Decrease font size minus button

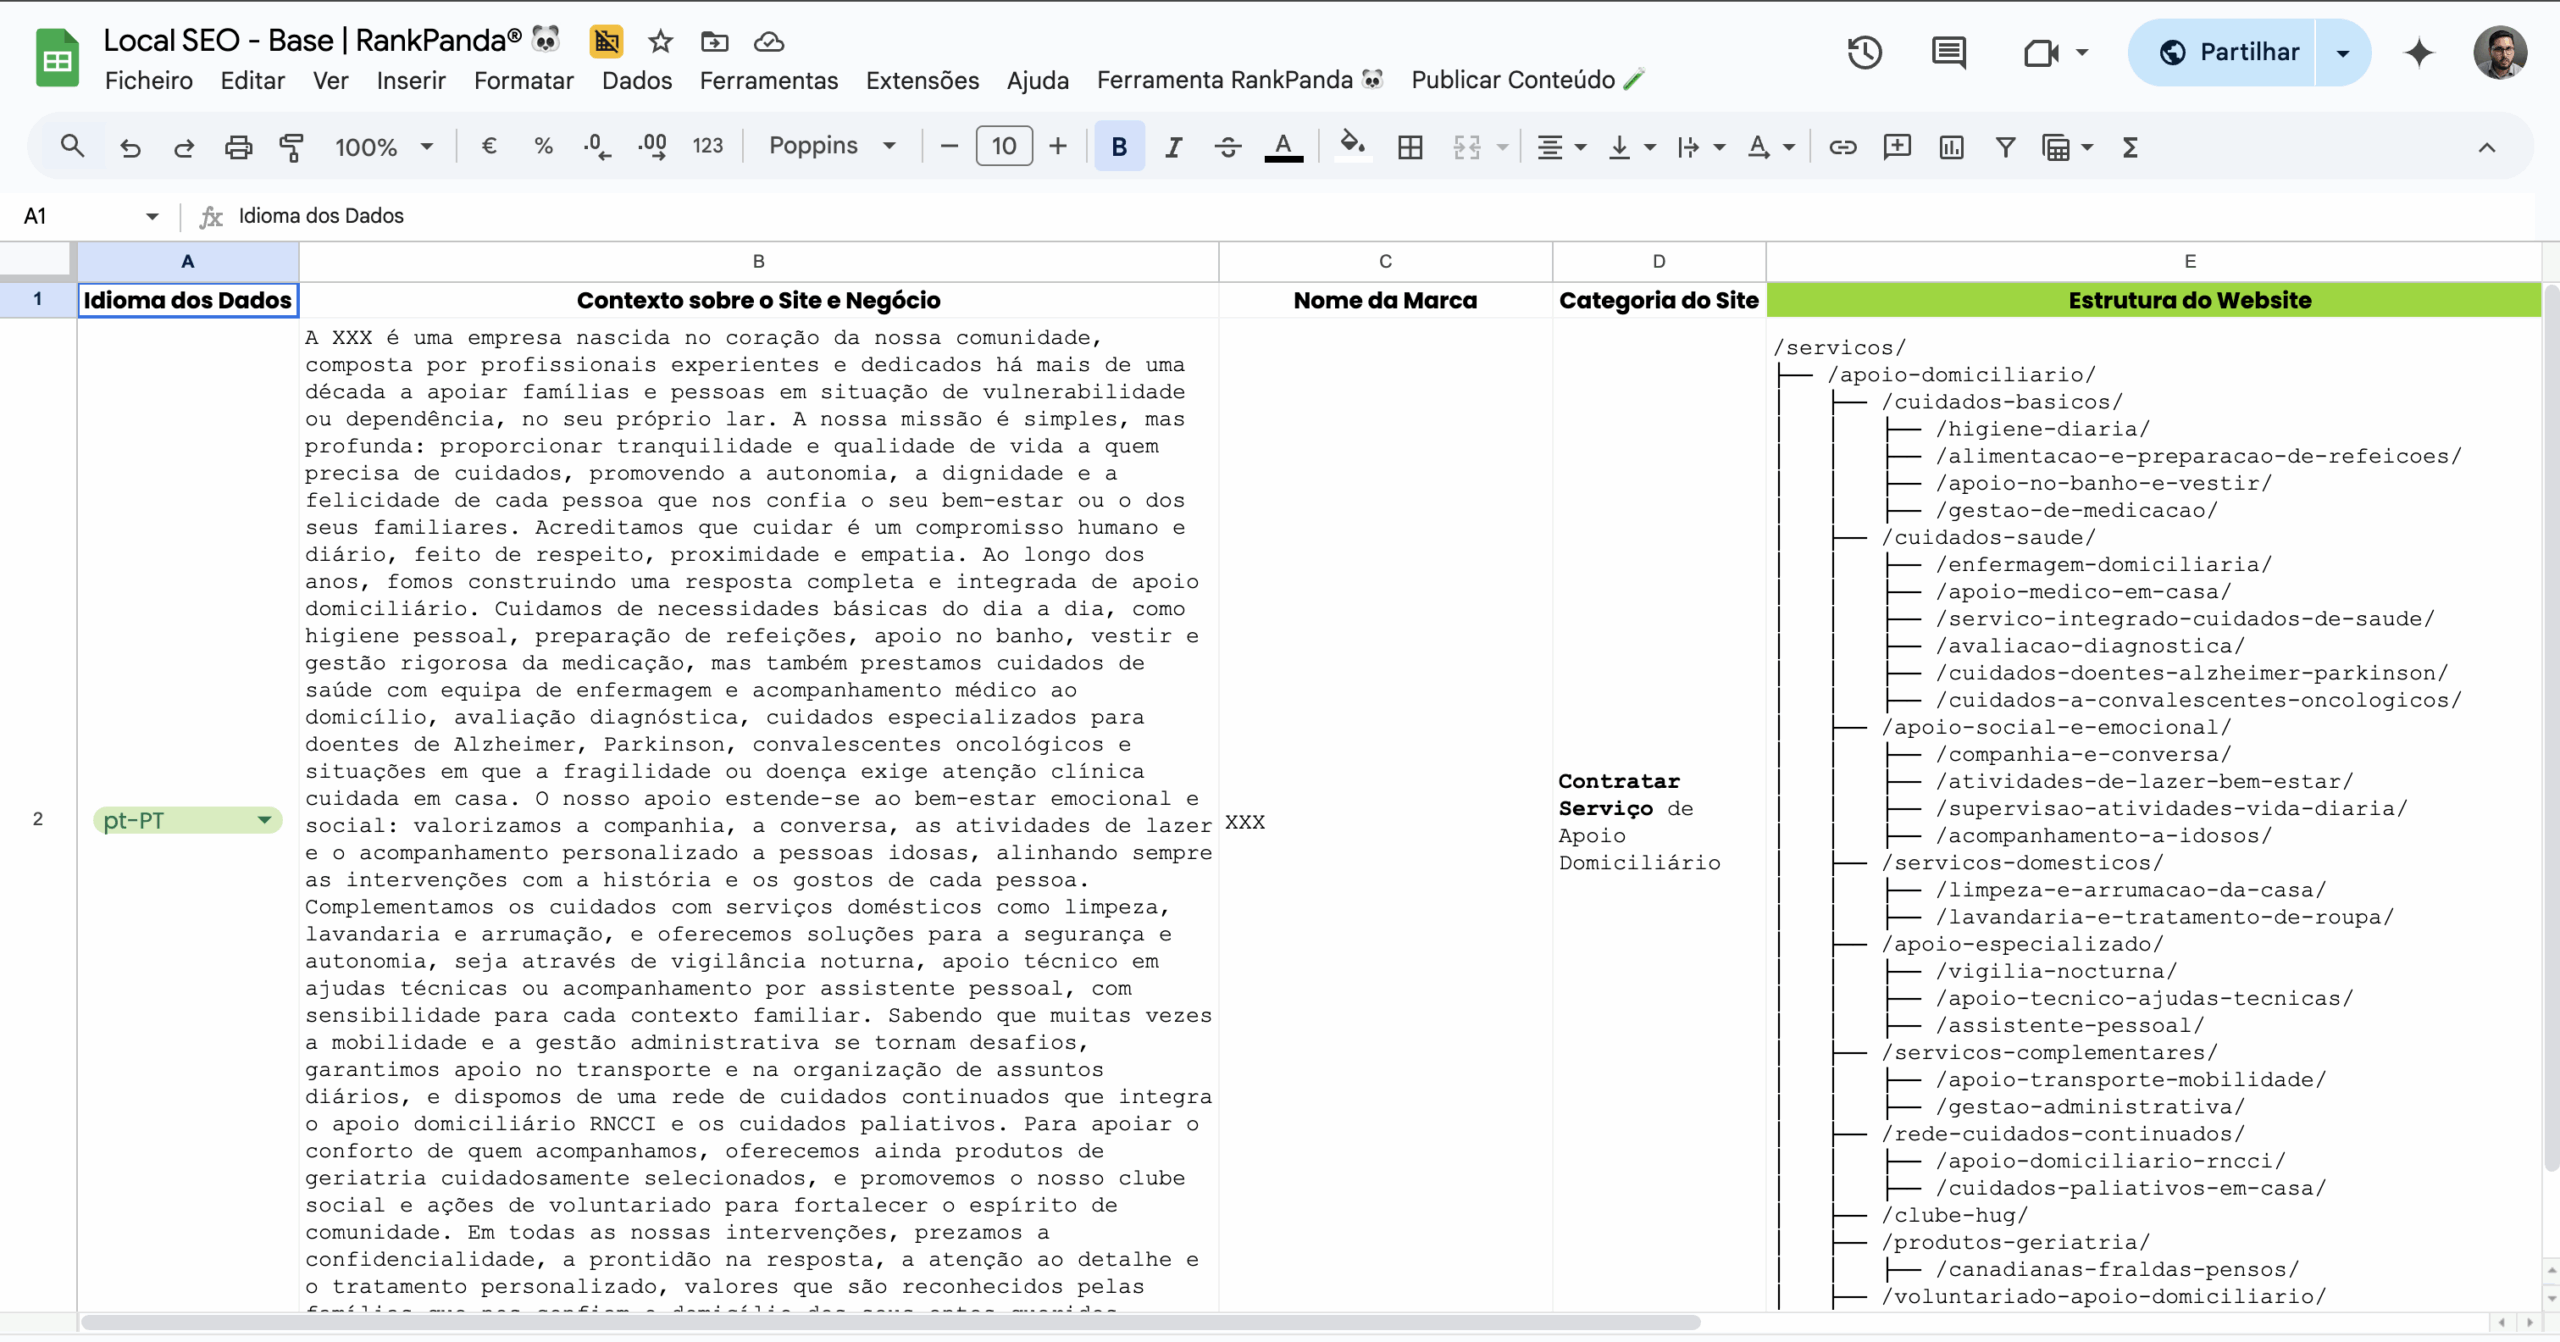[950, 147]
